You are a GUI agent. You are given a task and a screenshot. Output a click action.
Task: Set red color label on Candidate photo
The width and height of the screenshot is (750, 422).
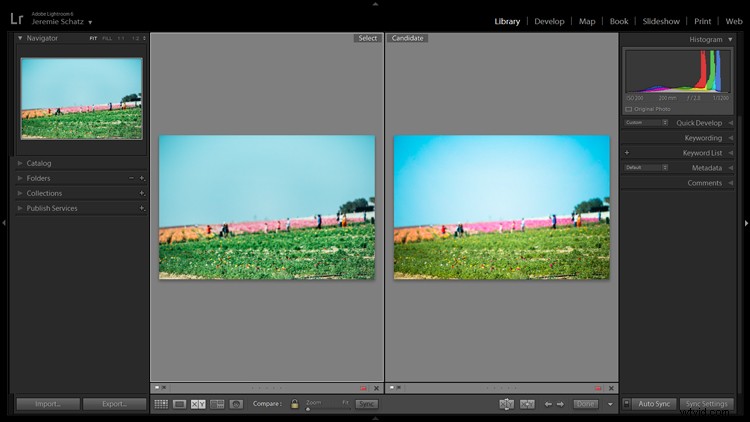pos(598,388)
